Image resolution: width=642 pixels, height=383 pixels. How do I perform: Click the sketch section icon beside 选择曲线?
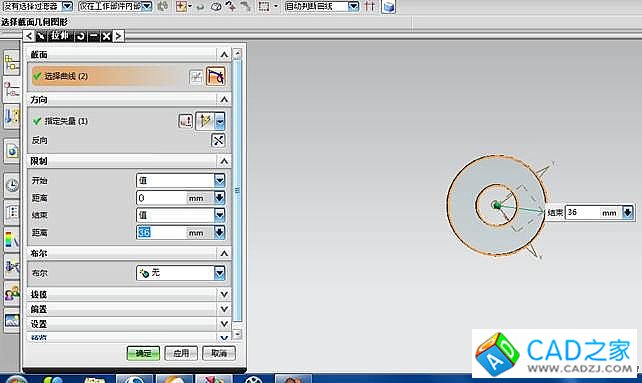click(196, 77)
